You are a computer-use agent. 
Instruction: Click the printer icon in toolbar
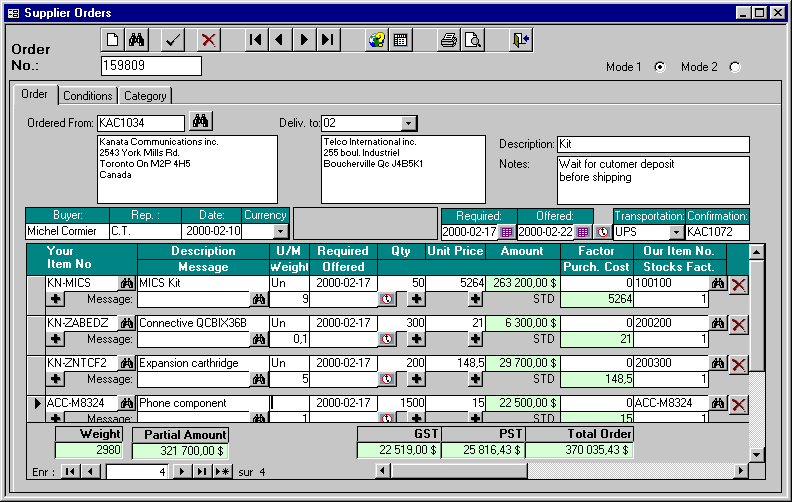[449, 40]
